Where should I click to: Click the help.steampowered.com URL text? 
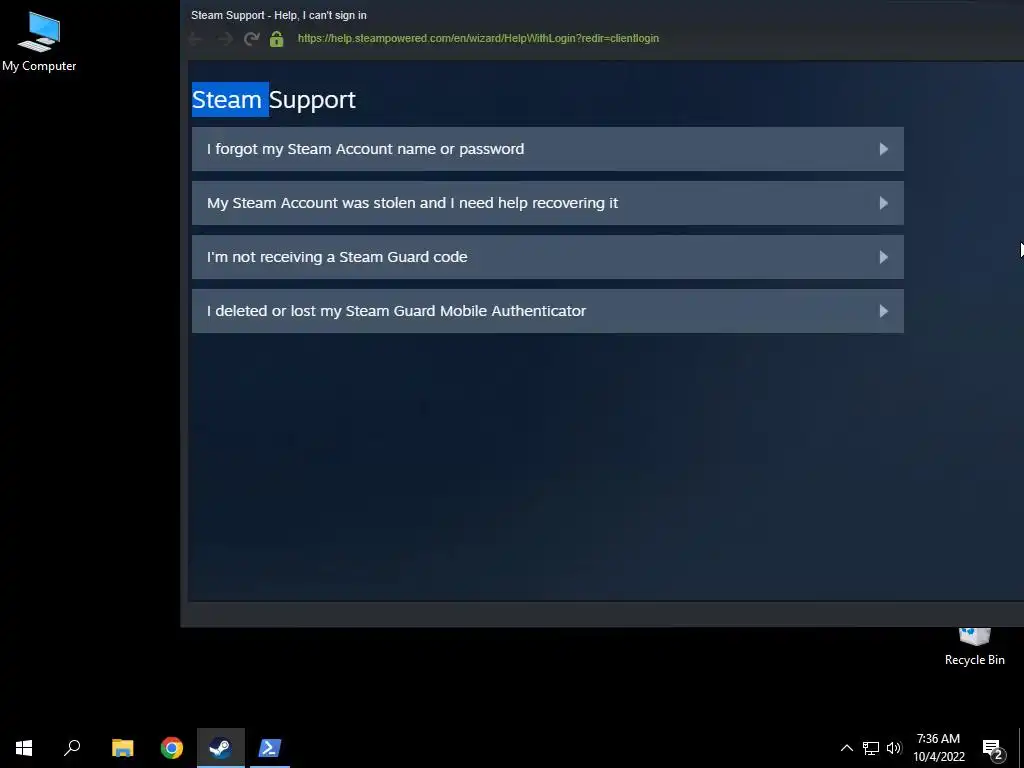click(478, 39)
